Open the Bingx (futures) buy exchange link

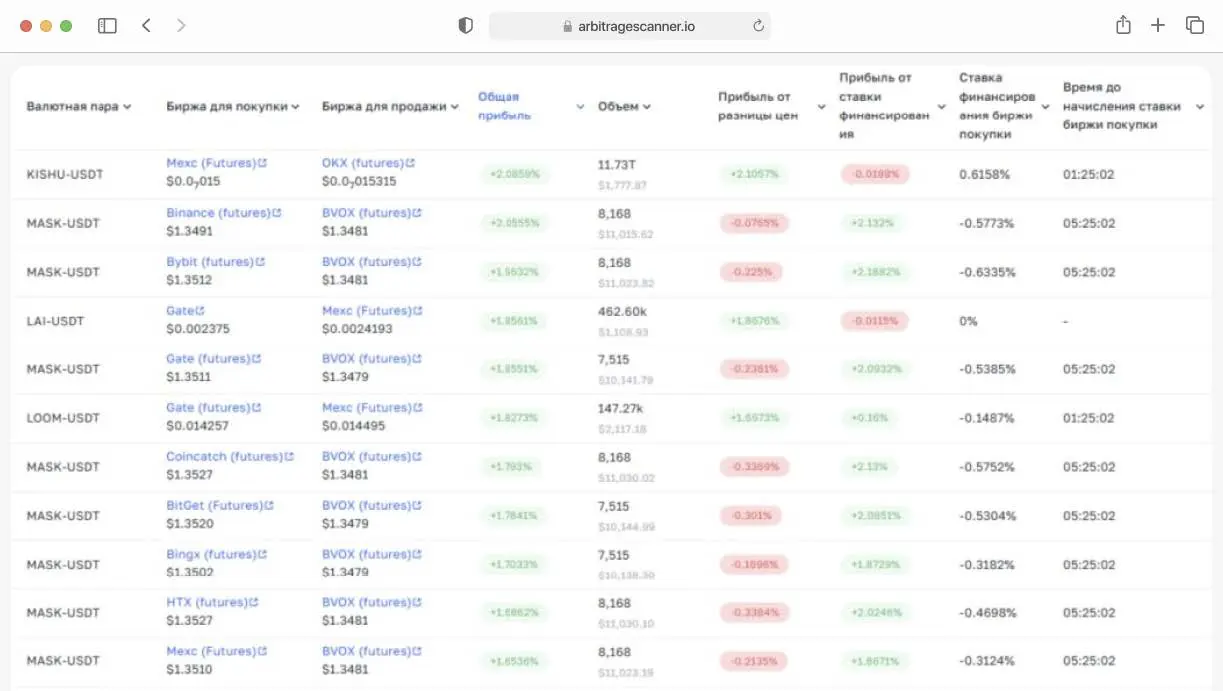(211, 555)
